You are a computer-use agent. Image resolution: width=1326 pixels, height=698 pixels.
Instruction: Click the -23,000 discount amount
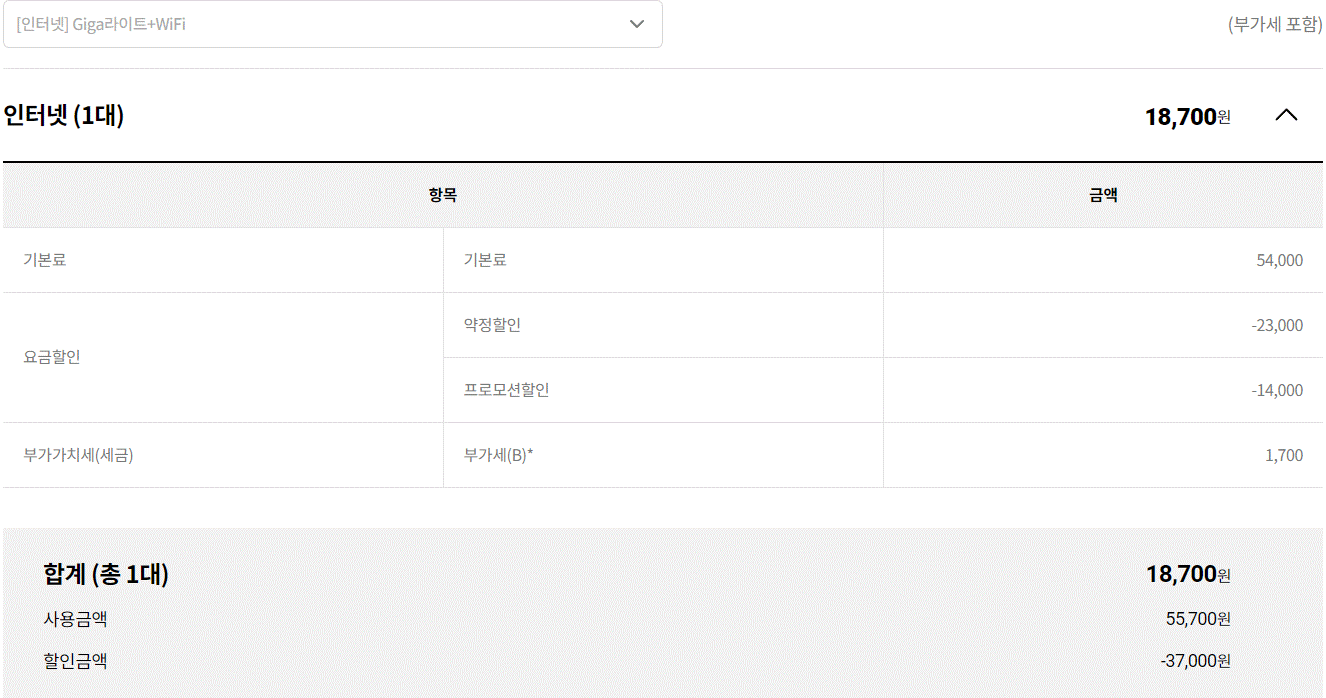coord(1276,325)
